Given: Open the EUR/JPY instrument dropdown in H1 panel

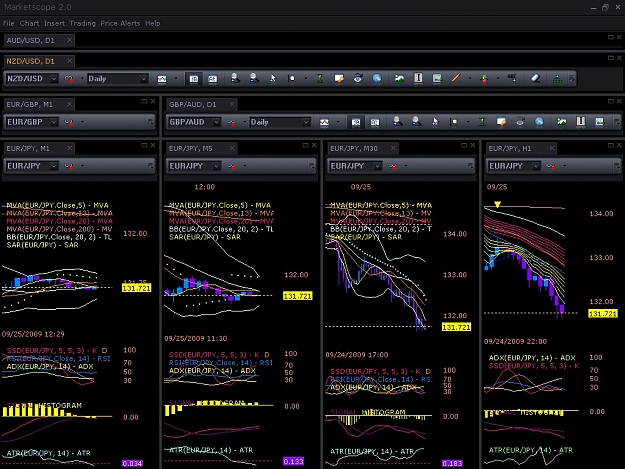Looking at the screenshot, I should click(536, 166).
